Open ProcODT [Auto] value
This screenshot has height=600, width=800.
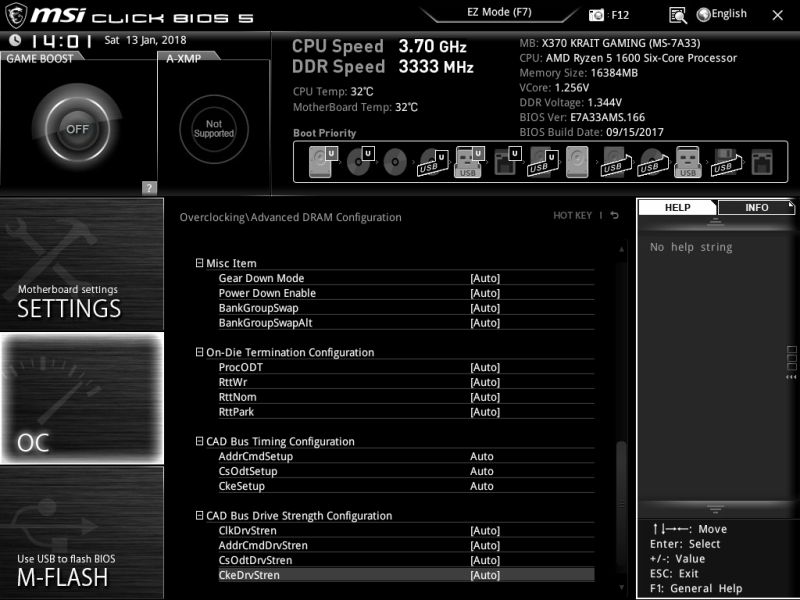[x=485, y=367]
